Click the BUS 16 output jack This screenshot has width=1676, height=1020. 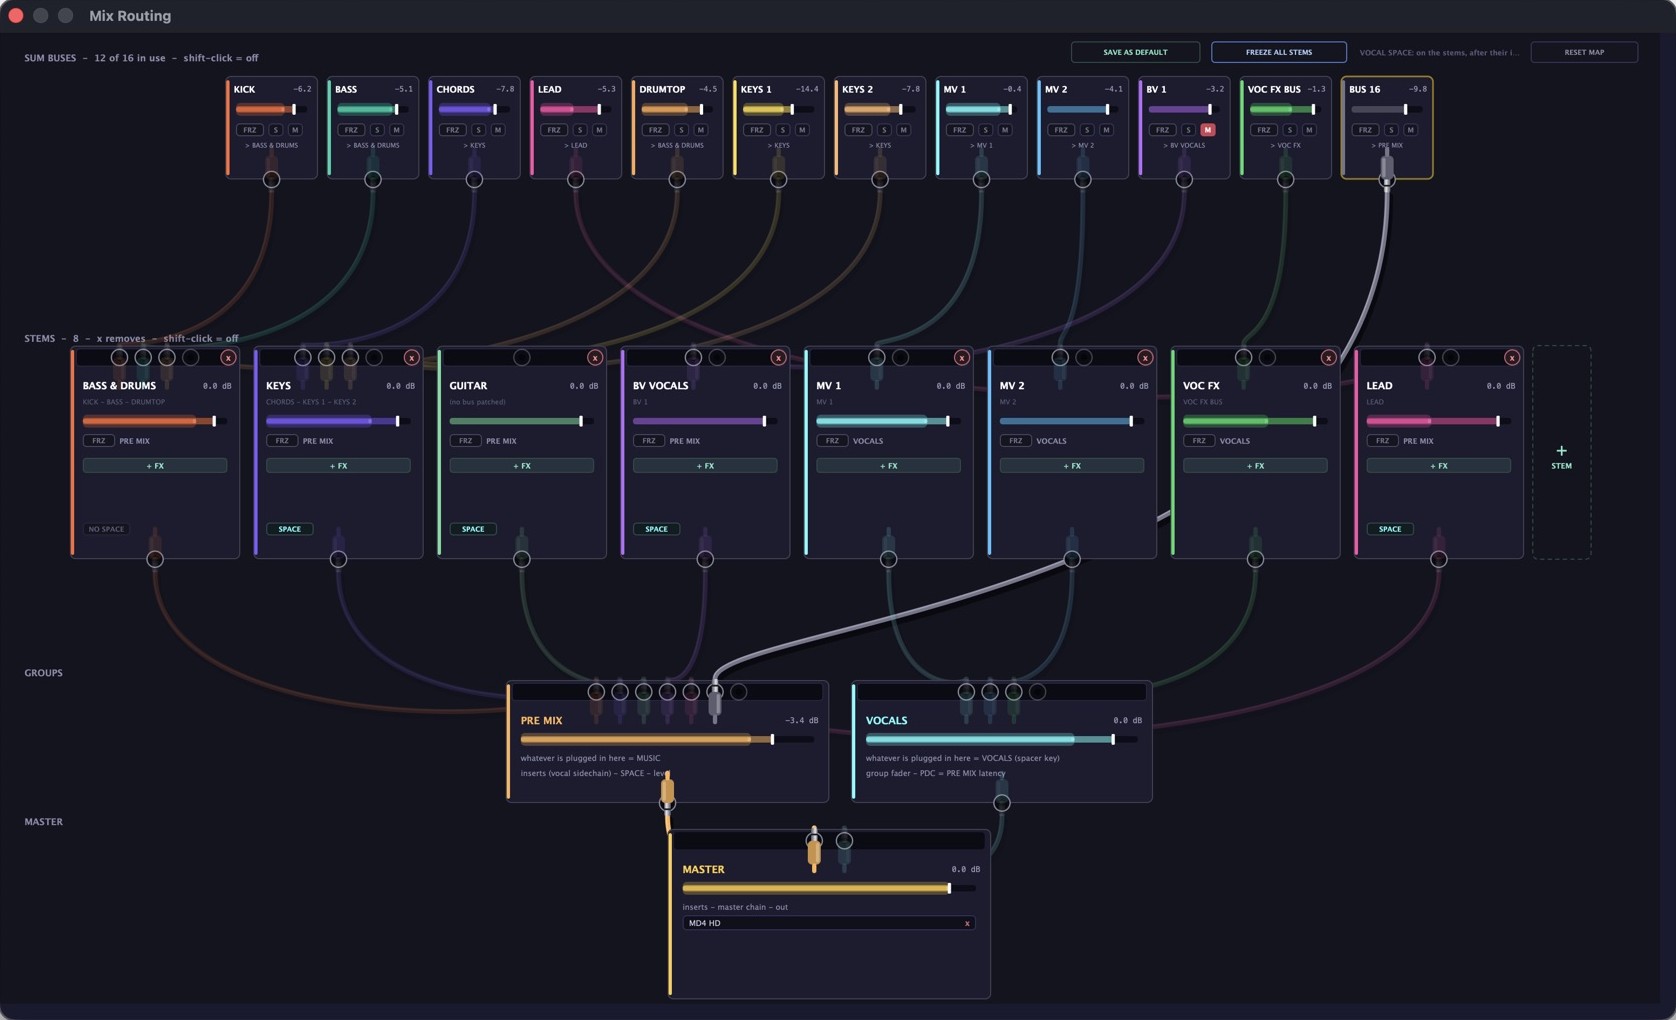pyautogui.click(x=1387, y=180)
